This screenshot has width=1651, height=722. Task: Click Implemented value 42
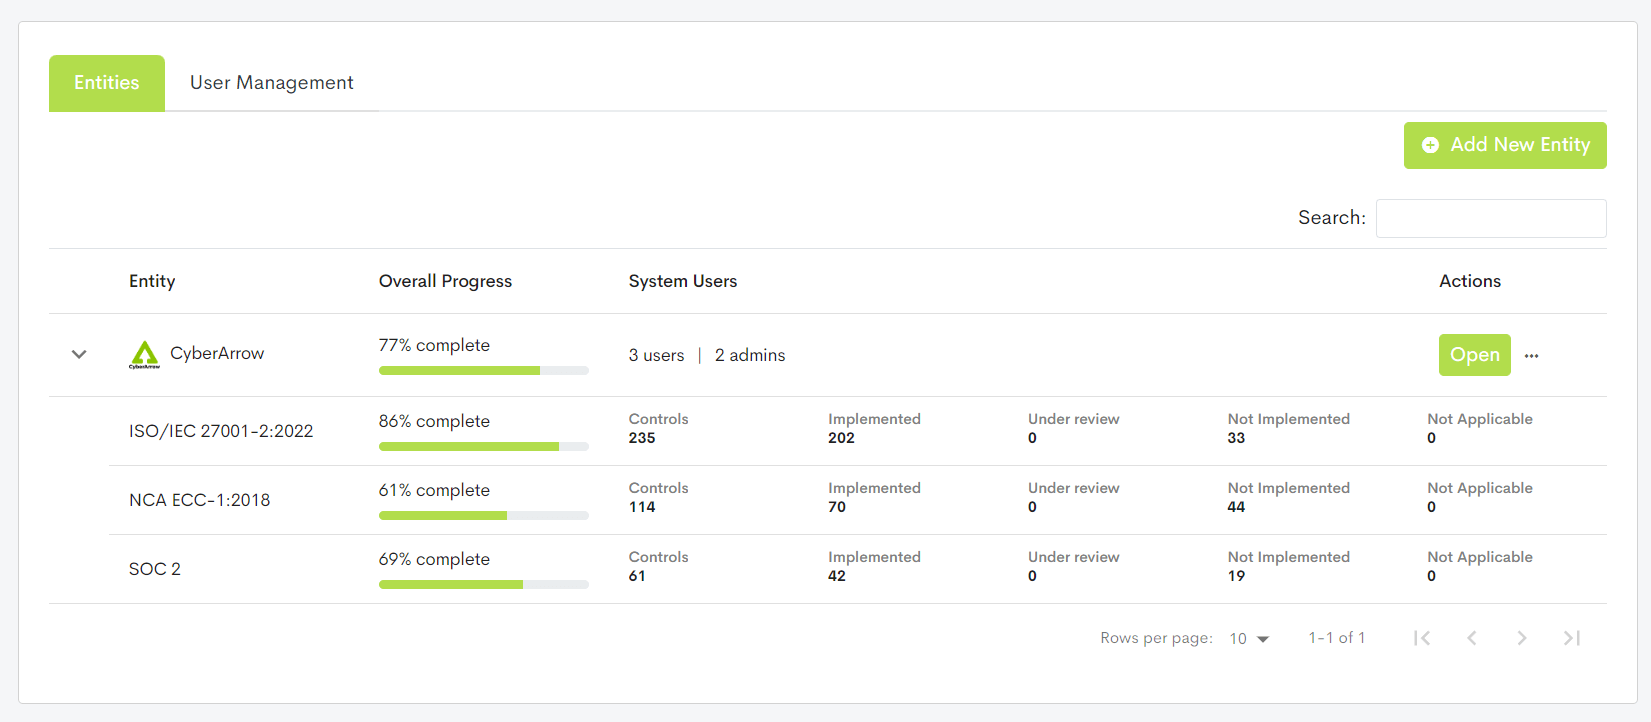coord(837,576)
